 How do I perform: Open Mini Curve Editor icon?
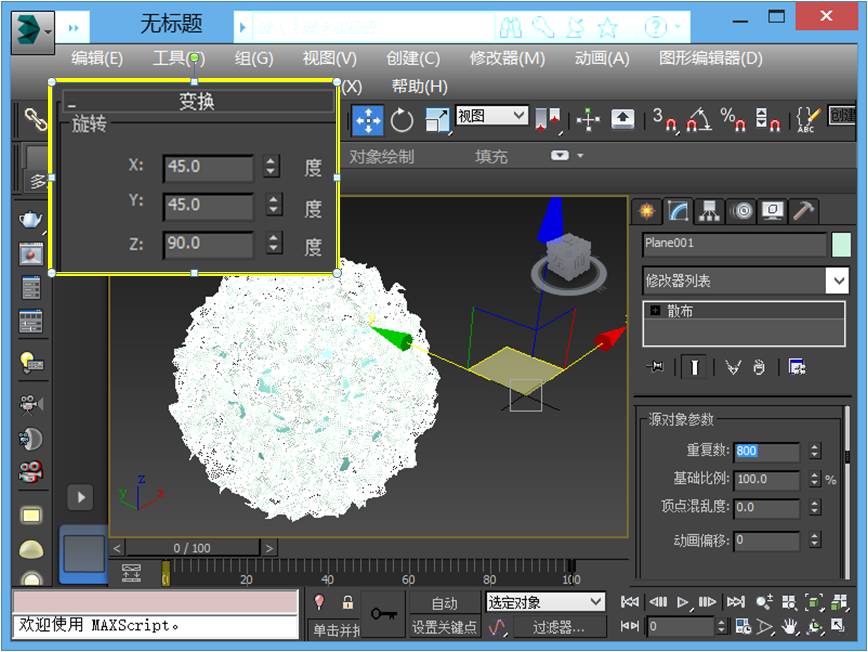(131, 572)
